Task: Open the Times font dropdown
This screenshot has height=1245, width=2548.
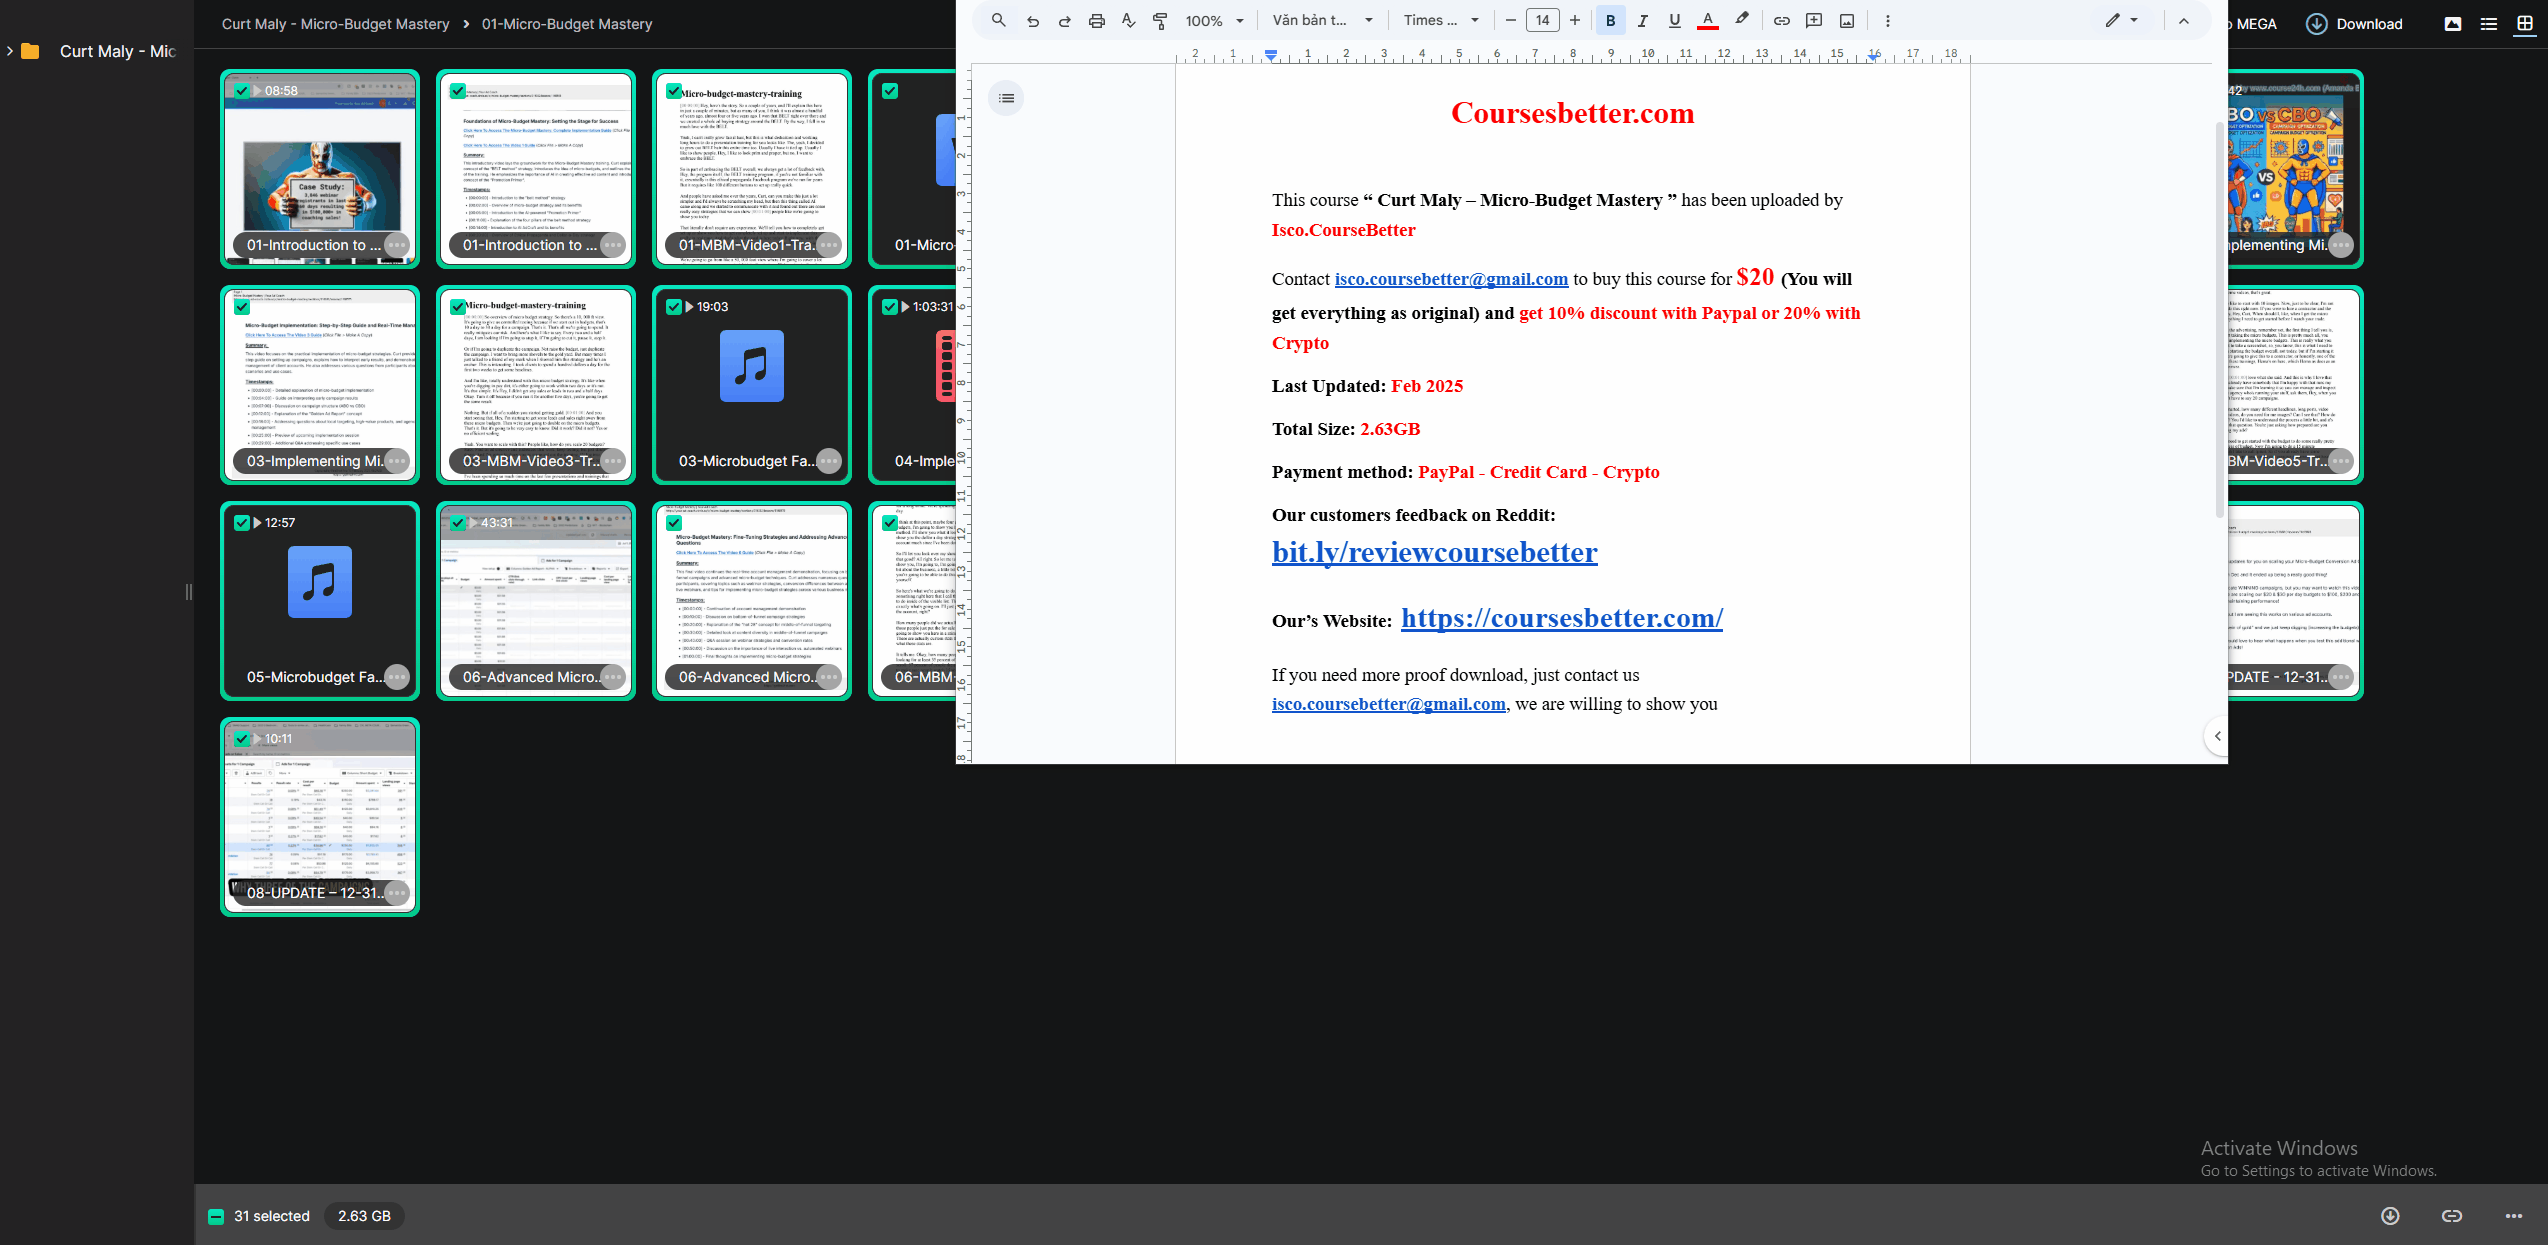Action: coord(1440,20)
